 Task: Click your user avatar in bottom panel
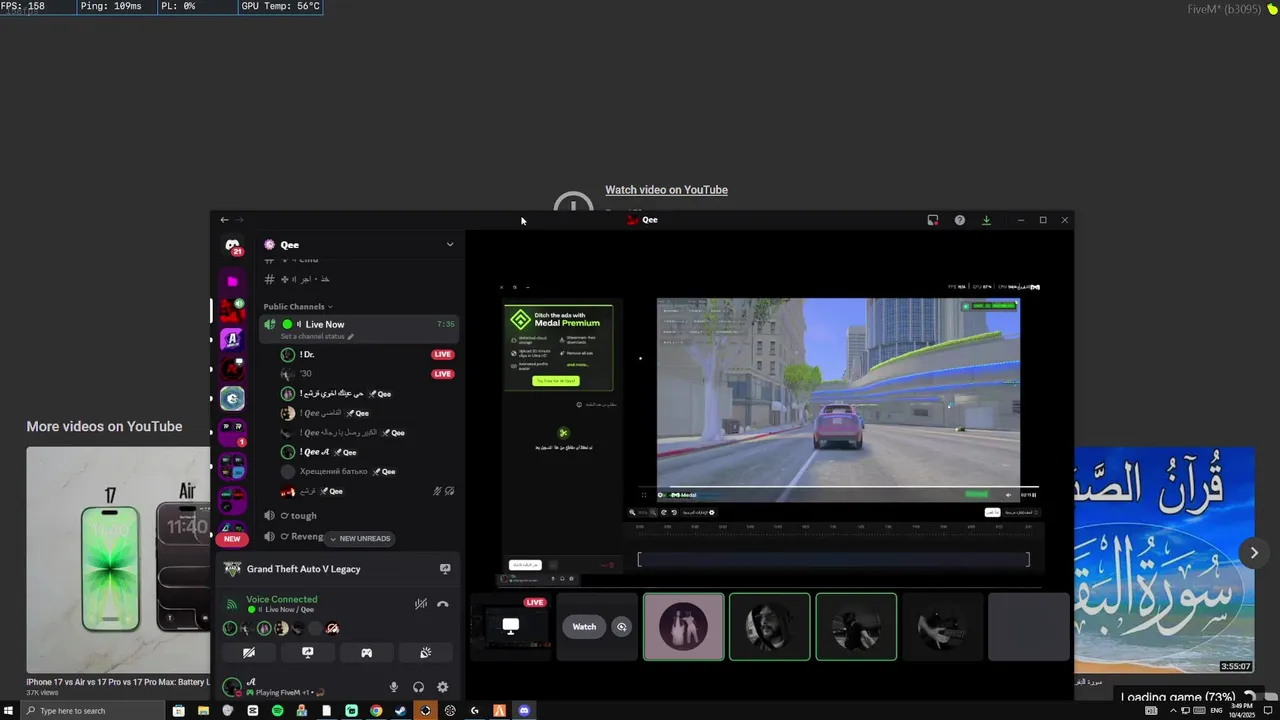[x=232, y=687]
